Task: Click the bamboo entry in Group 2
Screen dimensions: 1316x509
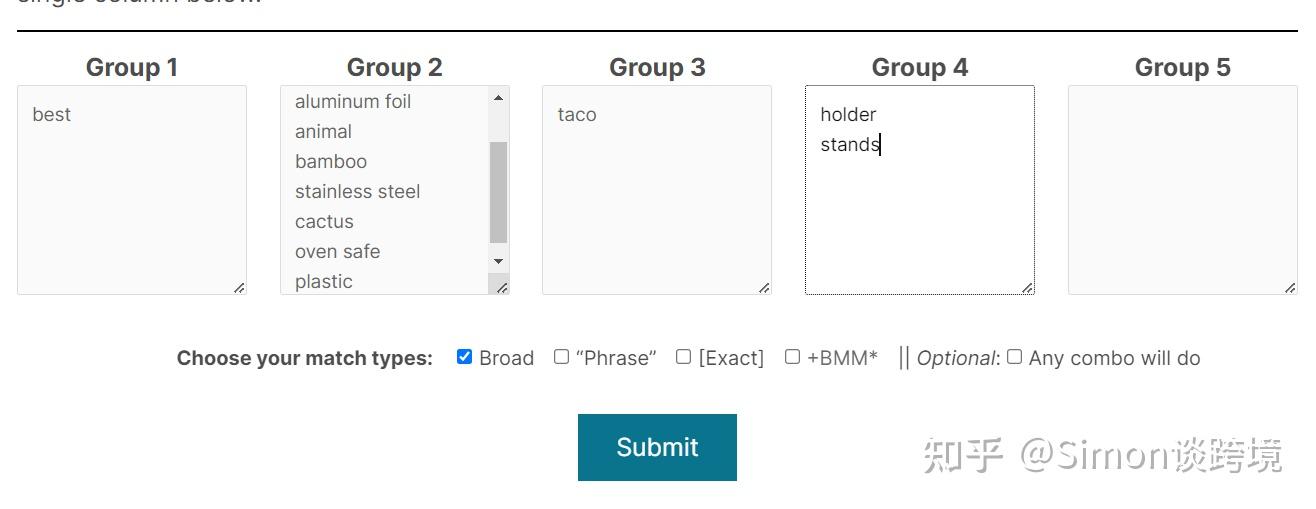Action: tap(331, 162)
